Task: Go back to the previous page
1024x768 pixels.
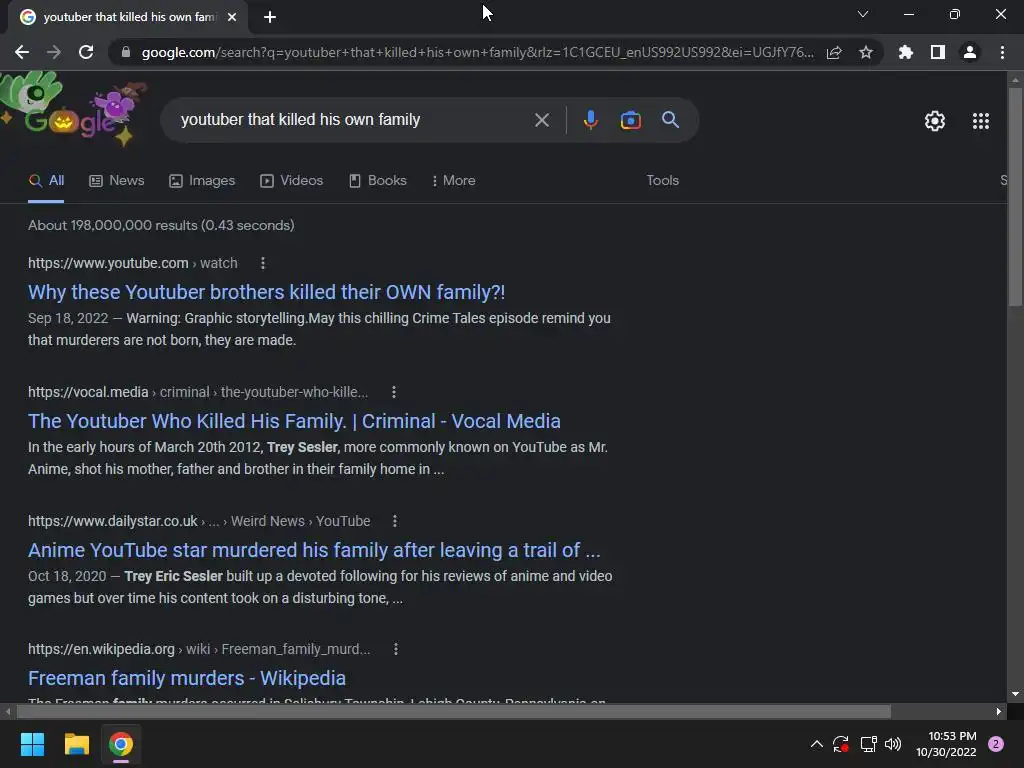Action: (x=22, y=52)
